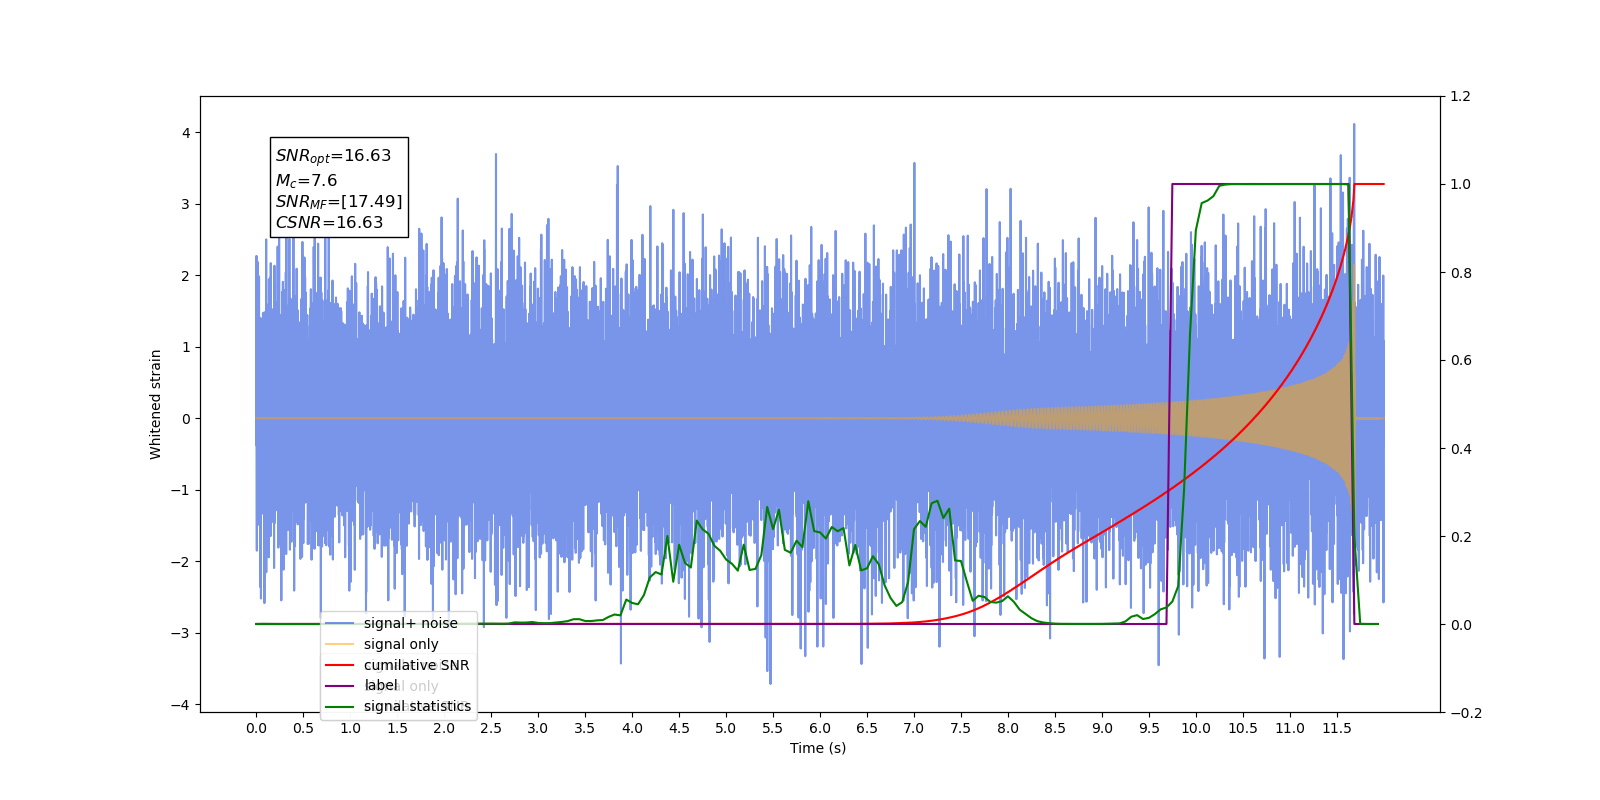This screenshot has width=1600, height=800.
Task: Click the 7.5 tick on the Time axis
Action: 961,728
